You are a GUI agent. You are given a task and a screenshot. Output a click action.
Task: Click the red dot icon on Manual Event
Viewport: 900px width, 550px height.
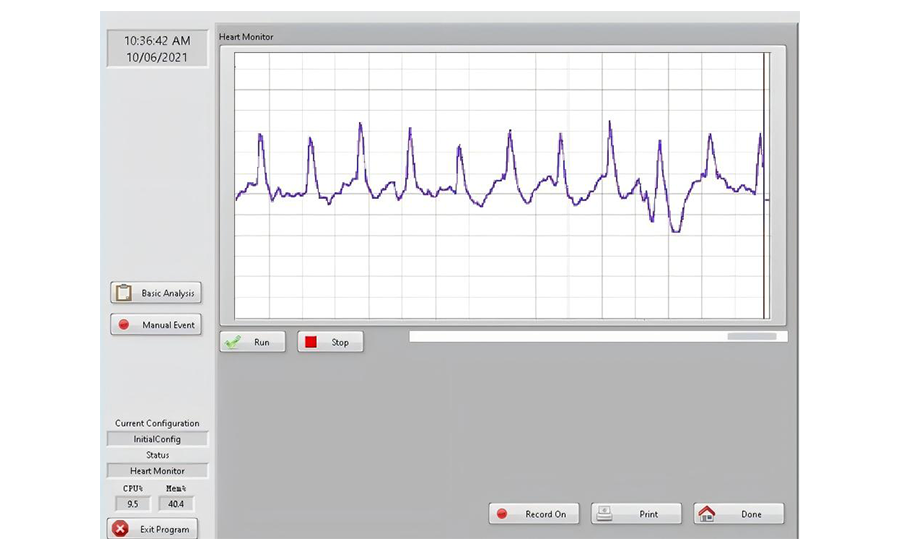pyautogui.click(x=123, y=324)
